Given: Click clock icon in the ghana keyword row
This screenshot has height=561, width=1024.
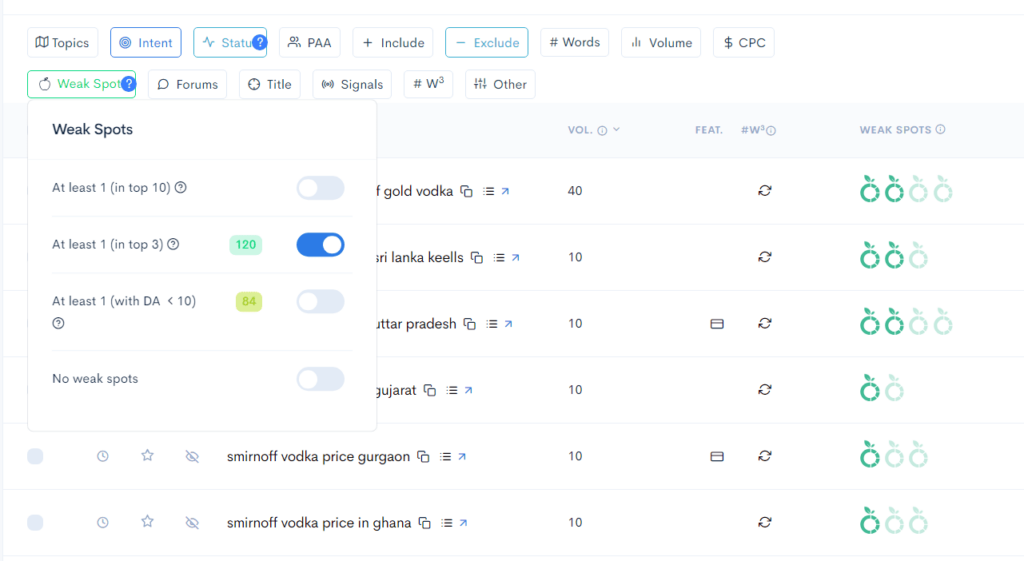Looking at the screenshot, I should pyautogui.click(x=102, y=522).
